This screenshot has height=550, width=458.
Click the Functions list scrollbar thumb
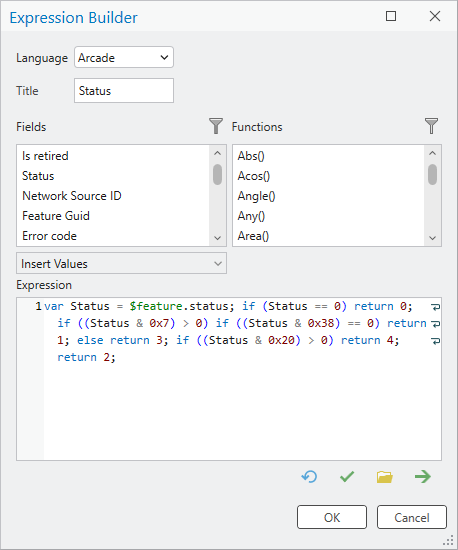tap(432, 174)
